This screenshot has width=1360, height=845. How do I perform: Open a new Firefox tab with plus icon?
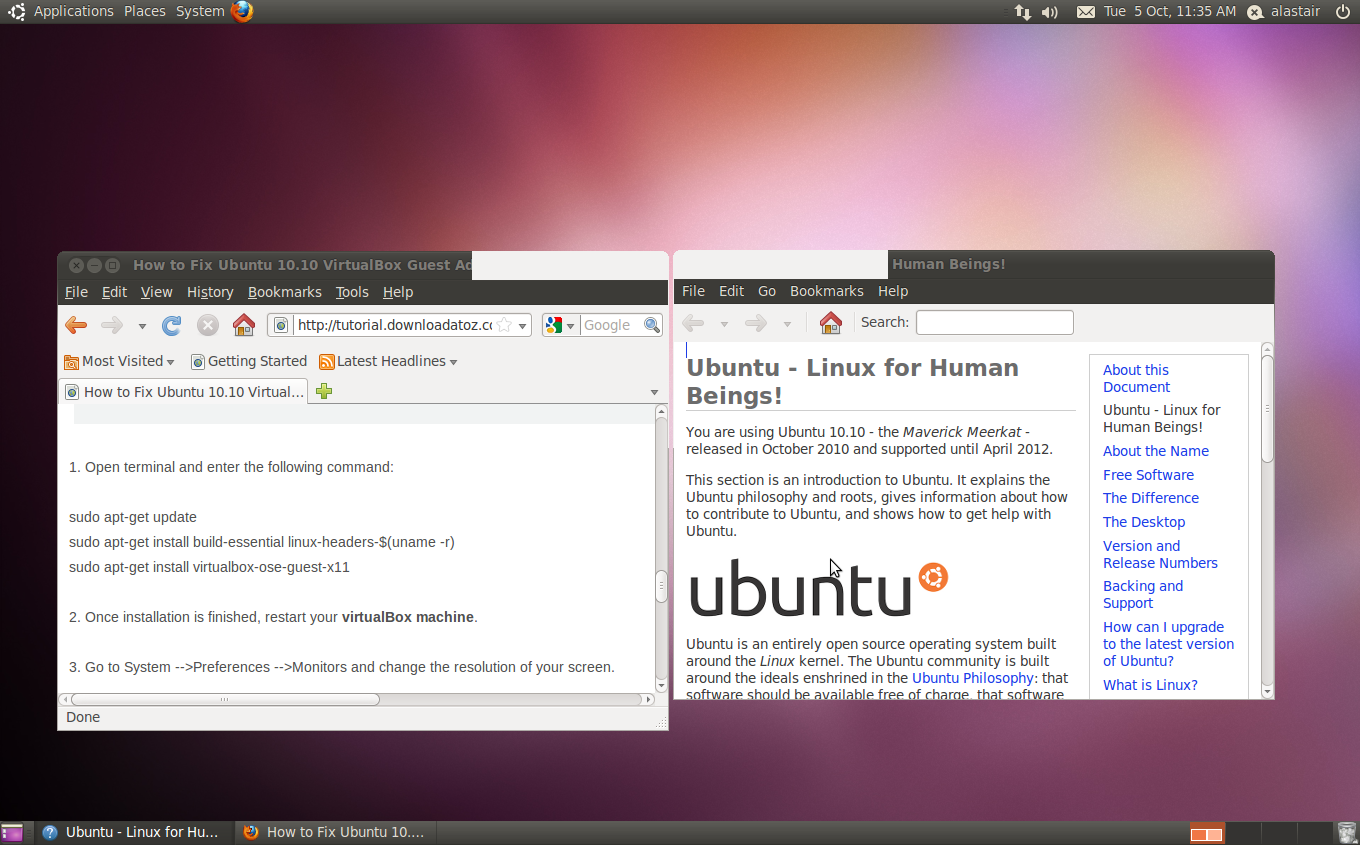[324, 391]
